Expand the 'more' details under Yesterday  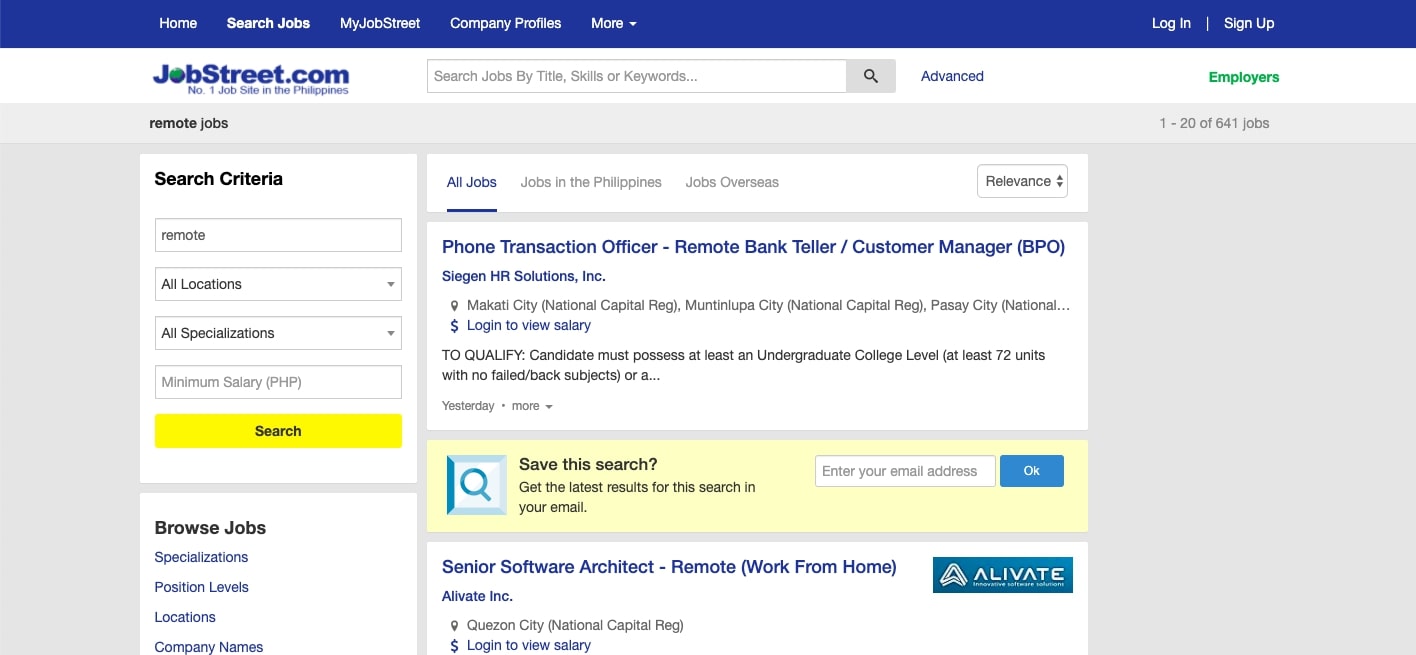532,406
